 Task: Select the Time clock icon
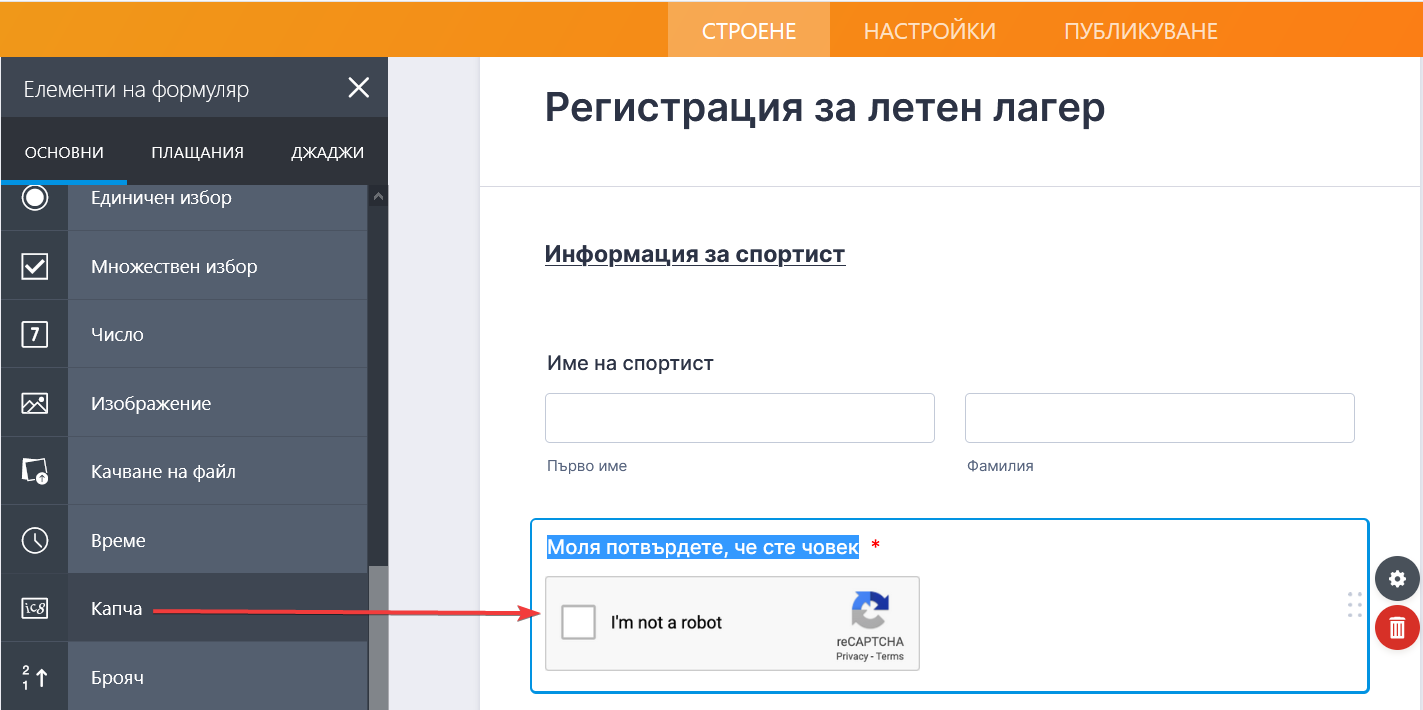click(x=35, y=540)
